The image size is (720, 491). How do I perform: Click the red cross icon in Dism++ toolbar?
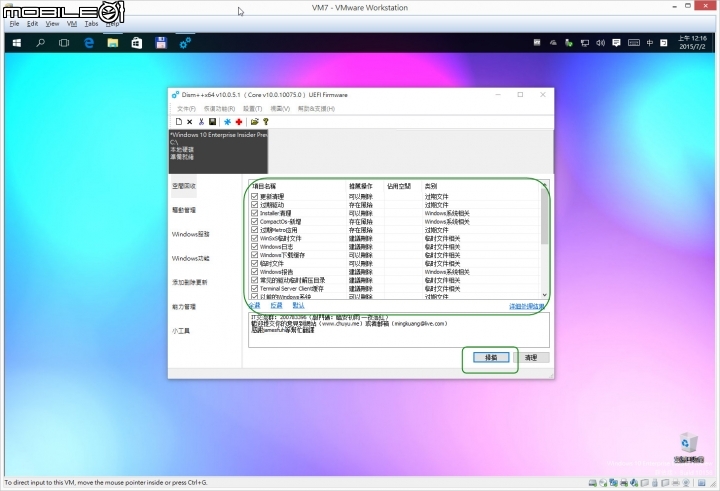pyautogui.click(x=239, y=122)
